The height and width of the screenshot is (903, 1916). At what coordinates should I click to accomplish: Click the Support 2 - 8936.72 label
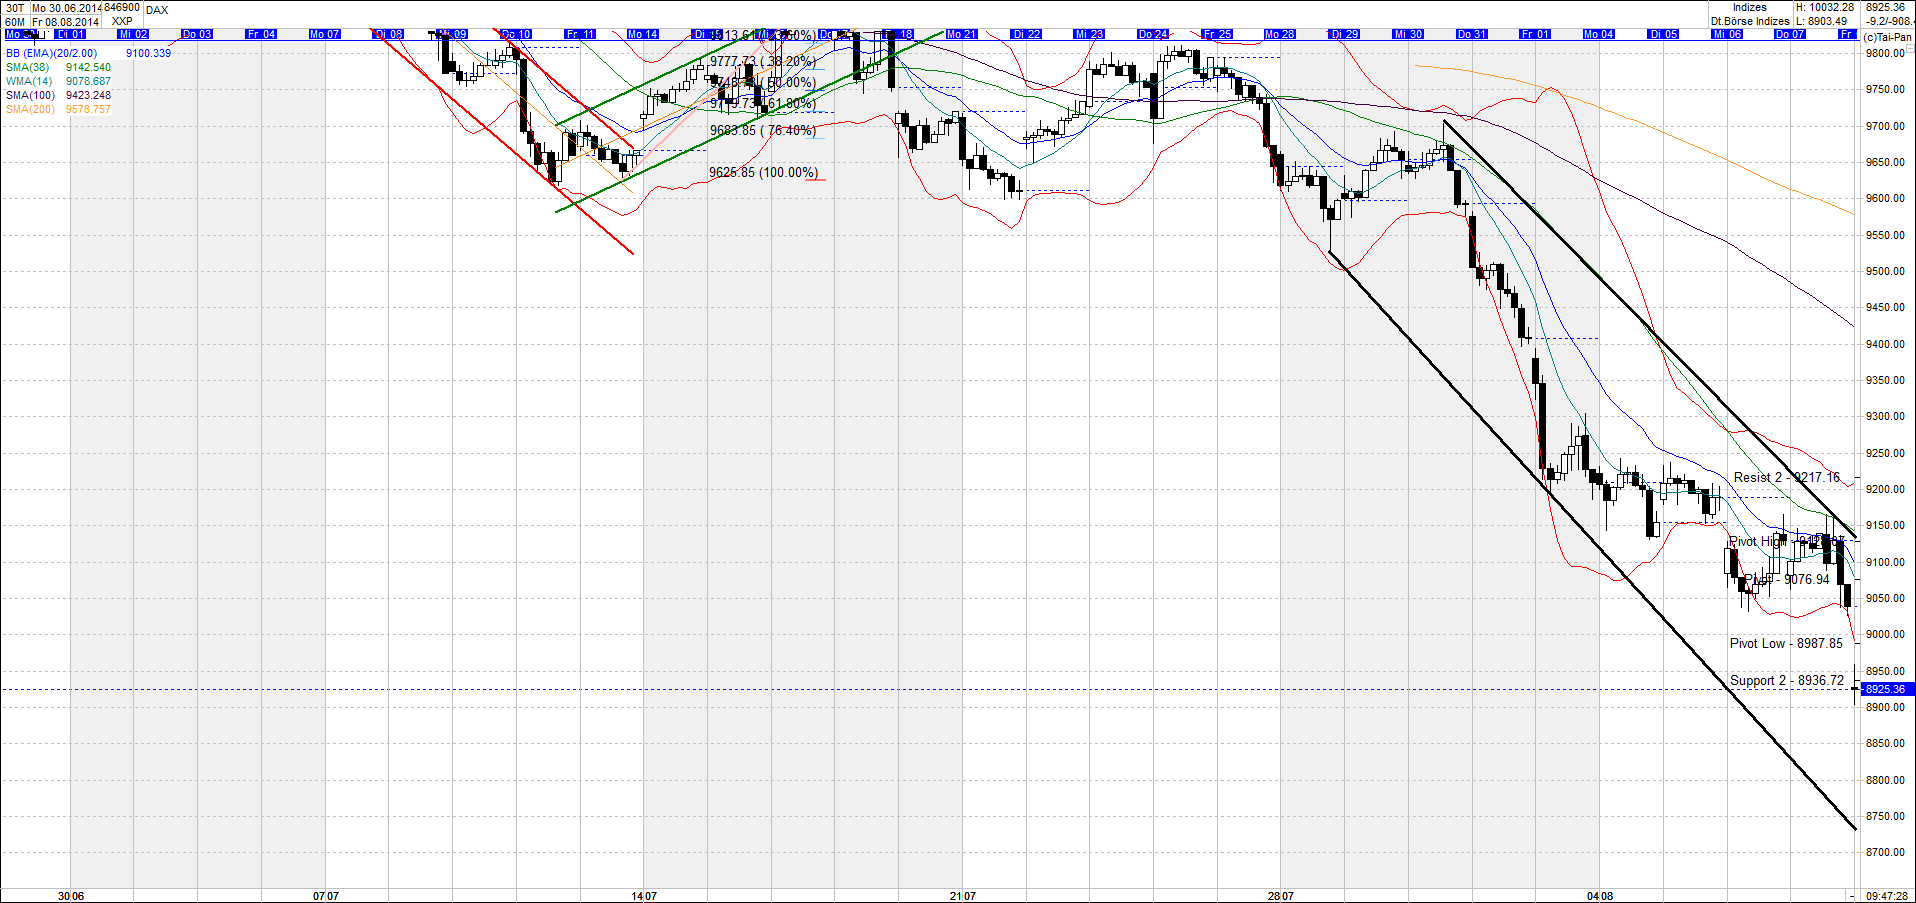(x=1787, y=680)
